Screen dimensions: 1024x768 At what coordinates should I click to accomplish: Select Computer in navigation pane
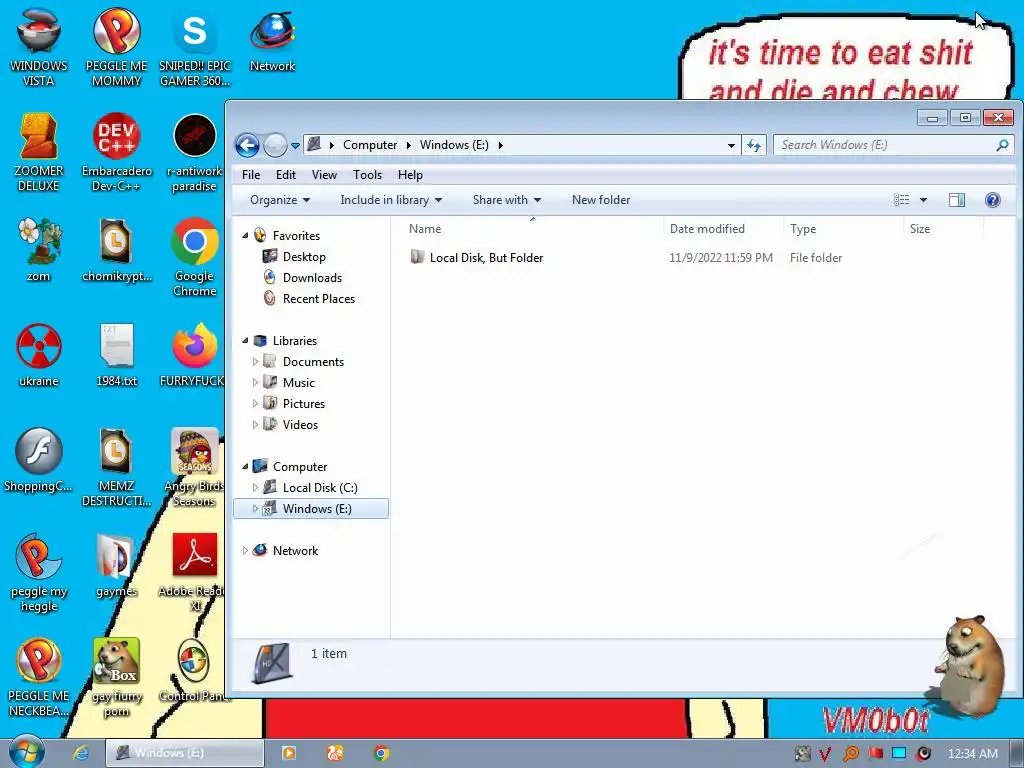(x=300, y=467)
